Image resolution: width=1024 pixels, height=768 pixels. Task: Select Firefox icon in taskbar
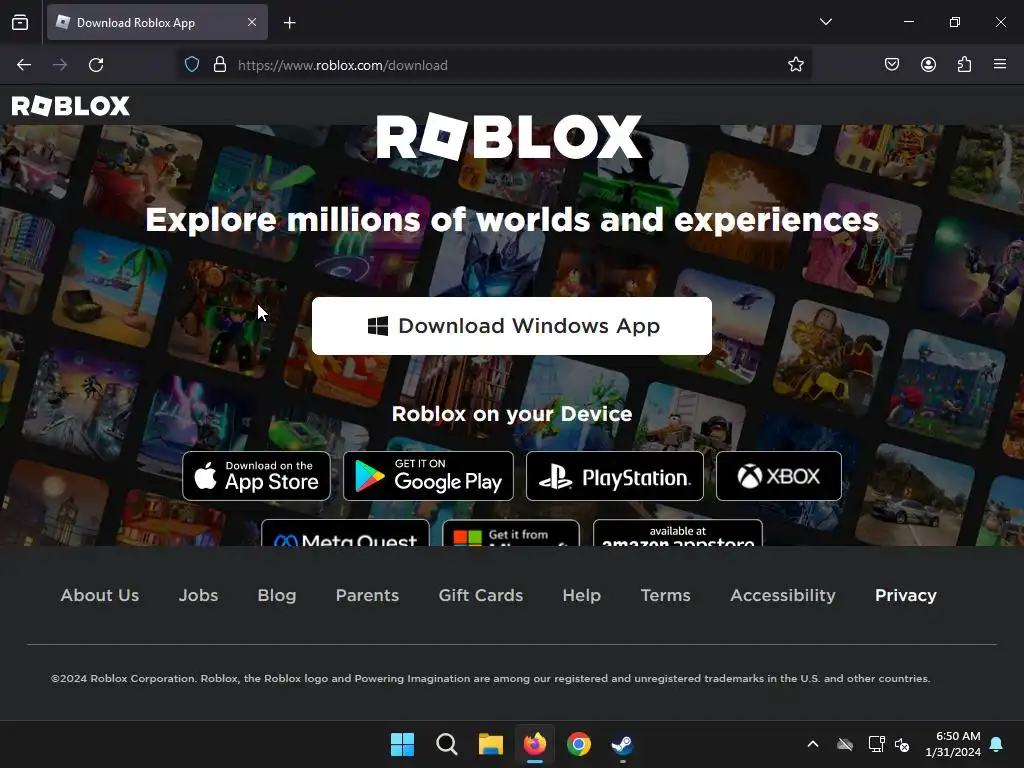click(535, 744)
